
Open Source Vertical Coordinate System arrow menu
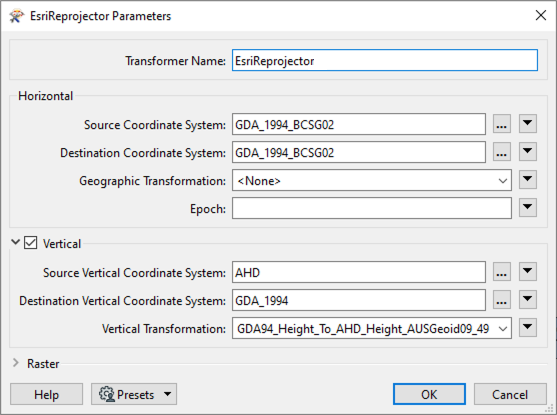tap(528, 271)
